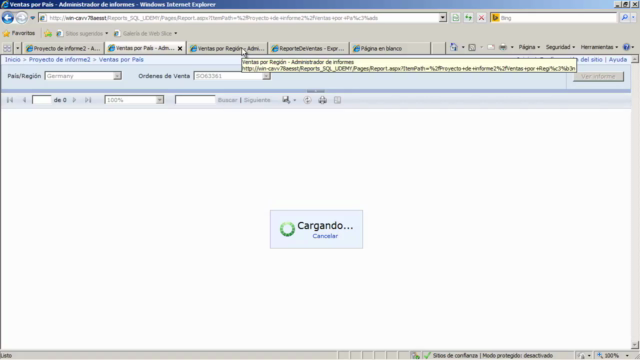Open the País/Región Germany dropdown
The width and height of the screenshot is (640, 360).
pos(83,76)
